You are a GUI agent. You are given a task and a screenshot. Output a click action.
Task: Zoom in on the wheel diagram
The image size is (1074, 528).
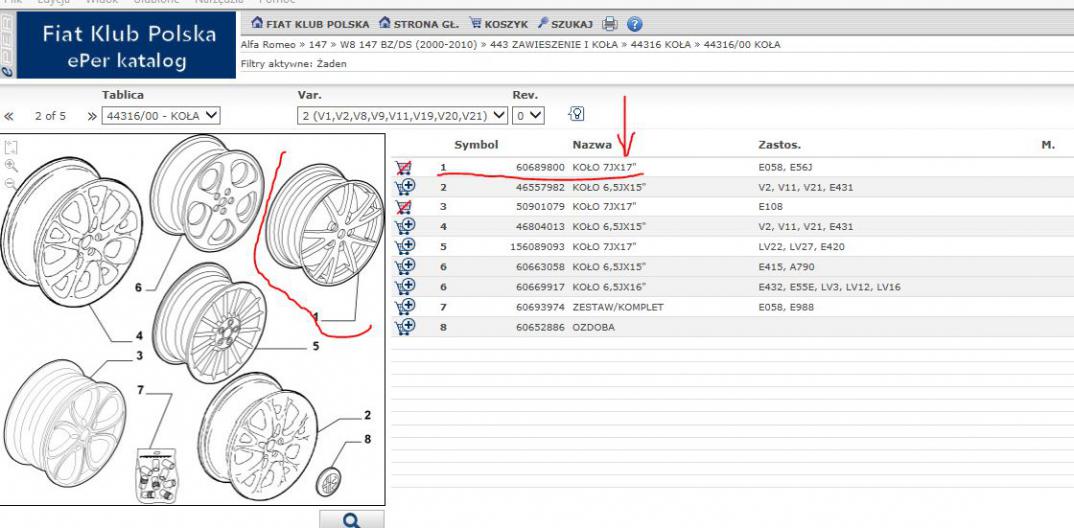click(11, 165)
